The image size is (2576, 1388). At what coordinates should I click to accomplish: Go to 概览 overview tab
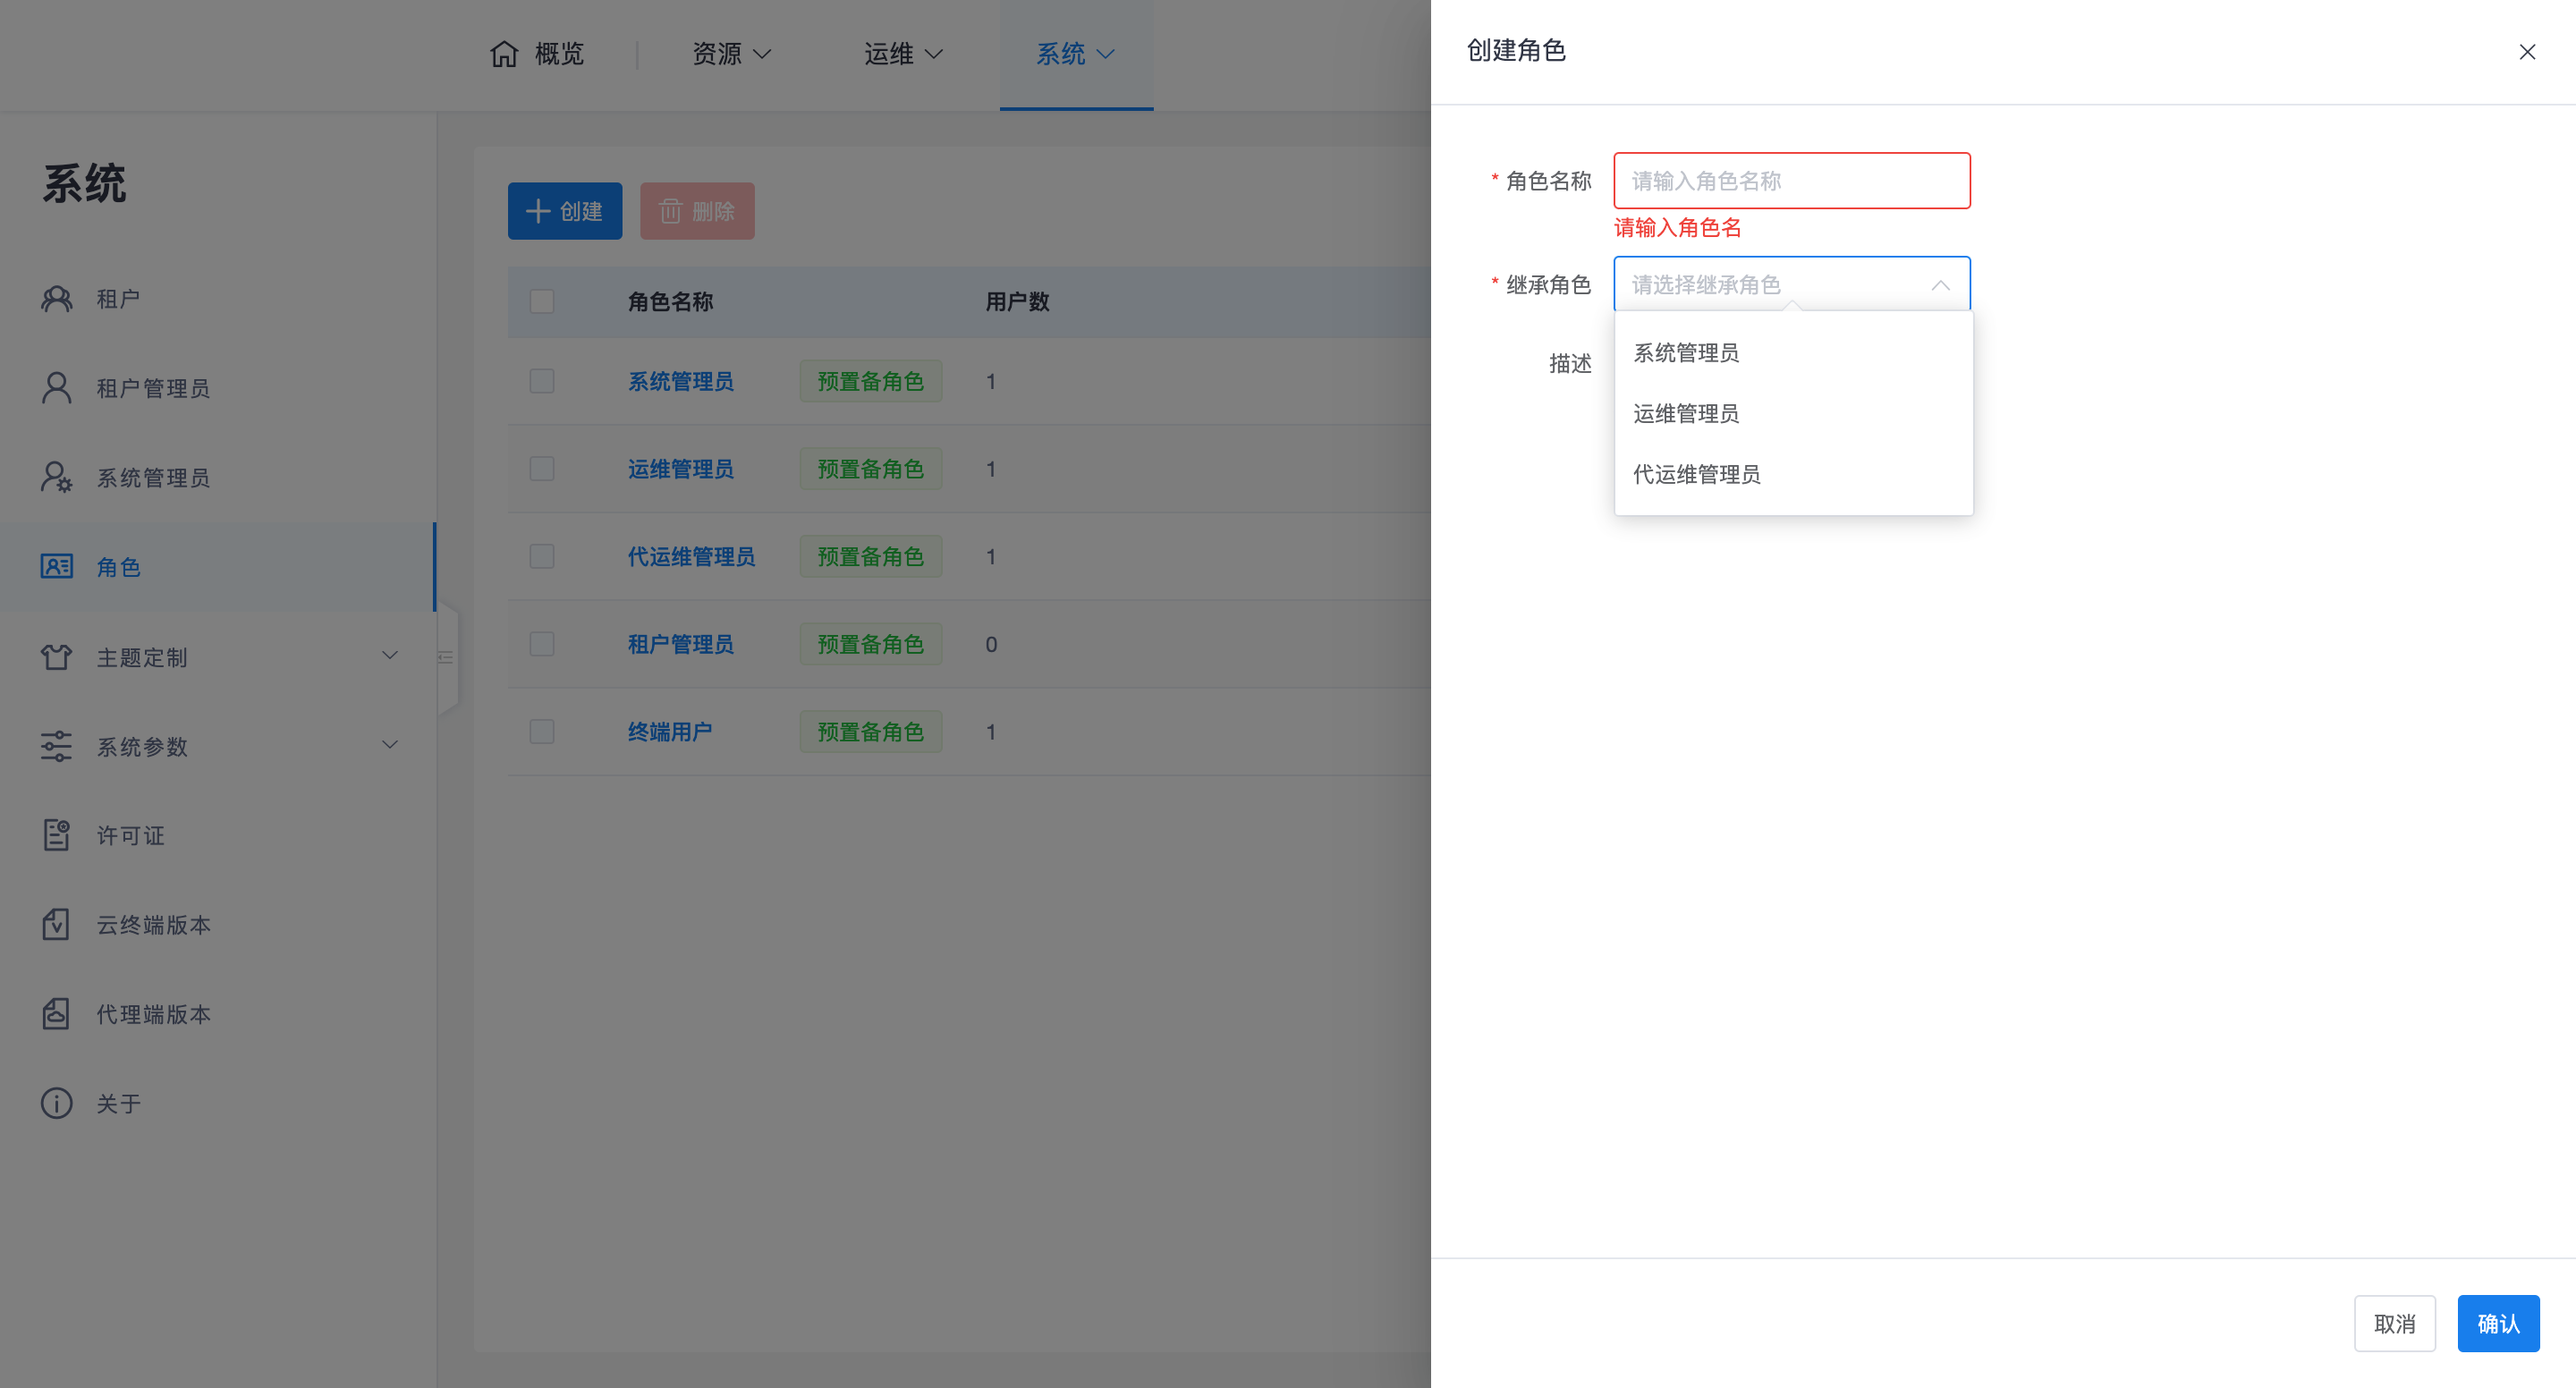point(537,54)
